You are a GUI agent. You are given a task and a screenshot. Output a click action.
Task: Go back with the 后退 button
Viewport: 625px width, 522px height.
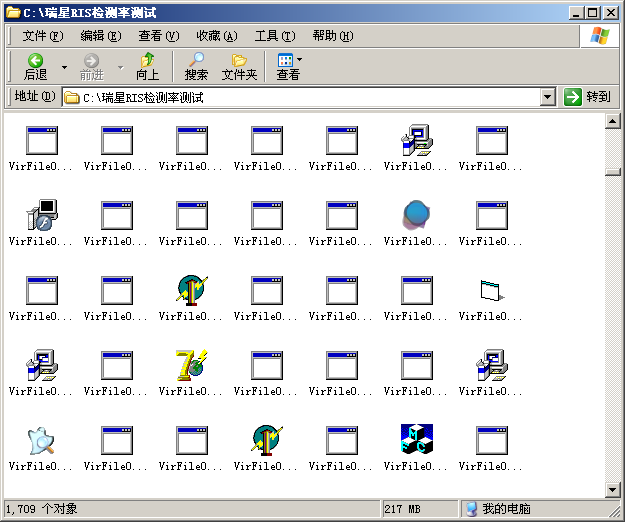pos(35,67)
